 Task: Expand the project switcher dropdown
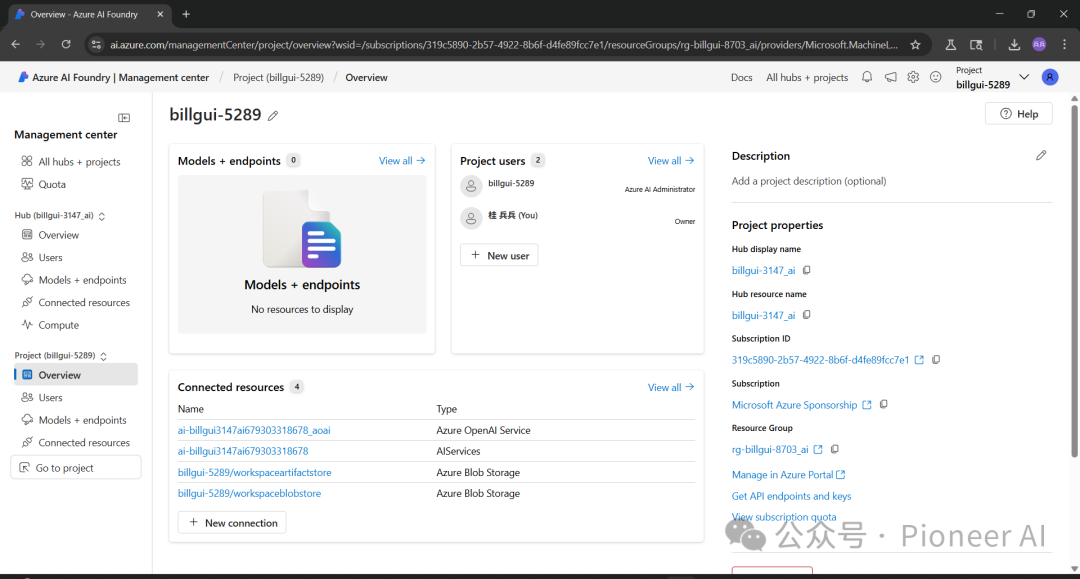pos(1023,77)
